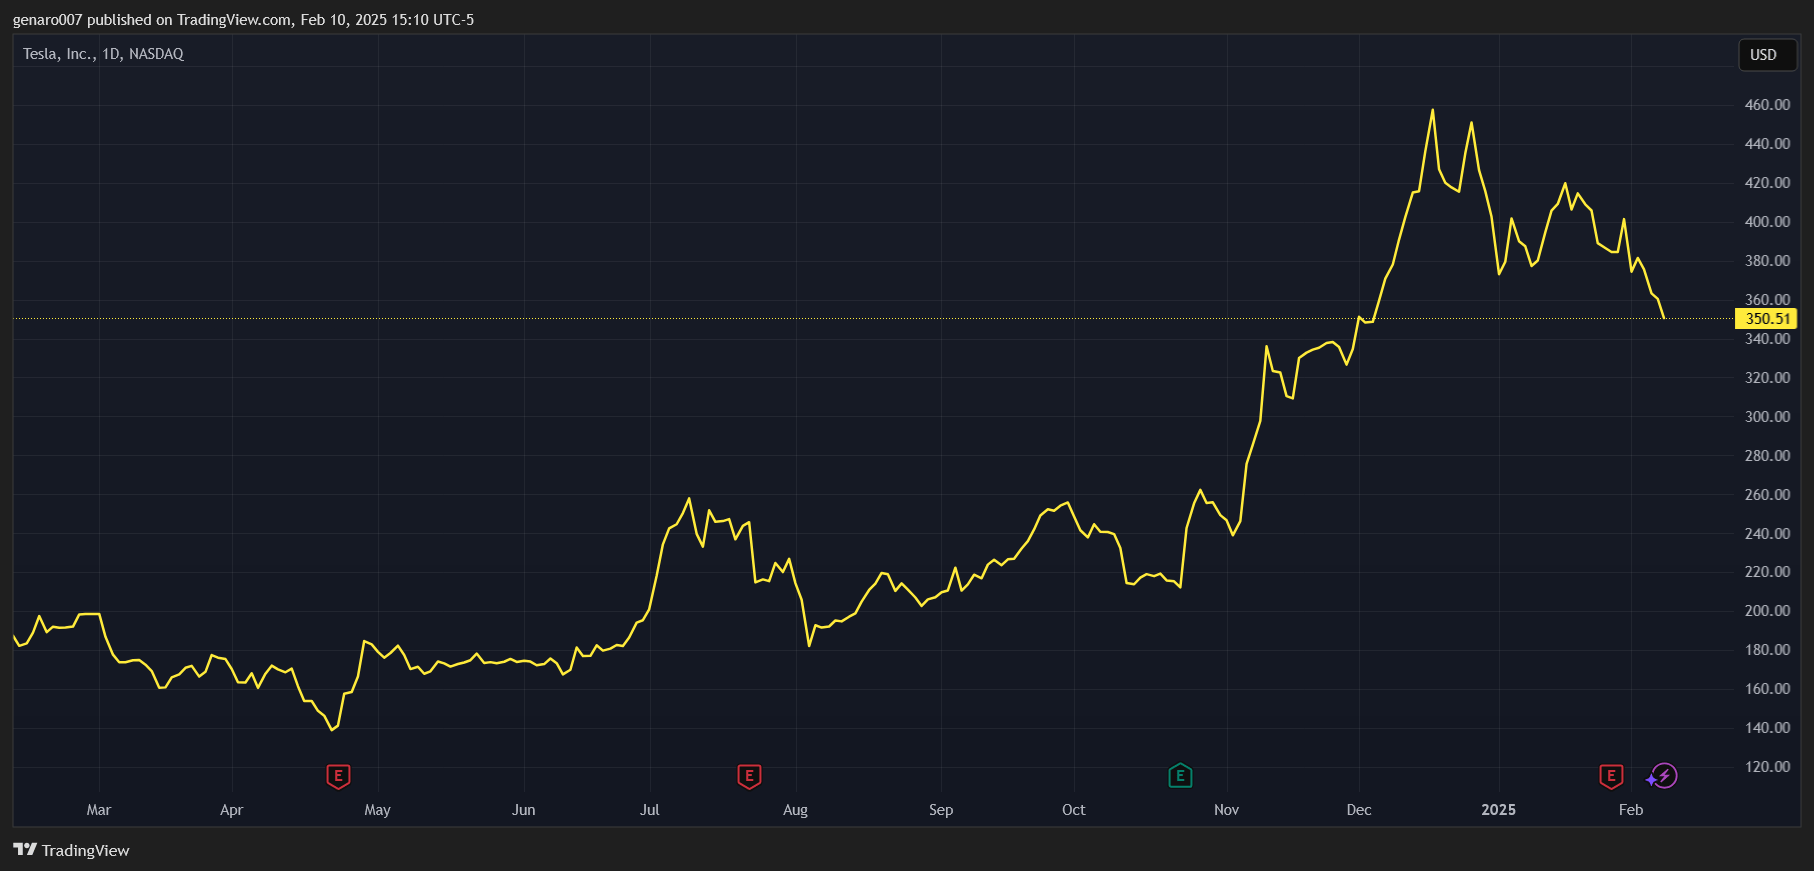Click the Aug label on time axis
Viewport: 1814px width, 871px height.
[795, 810]
